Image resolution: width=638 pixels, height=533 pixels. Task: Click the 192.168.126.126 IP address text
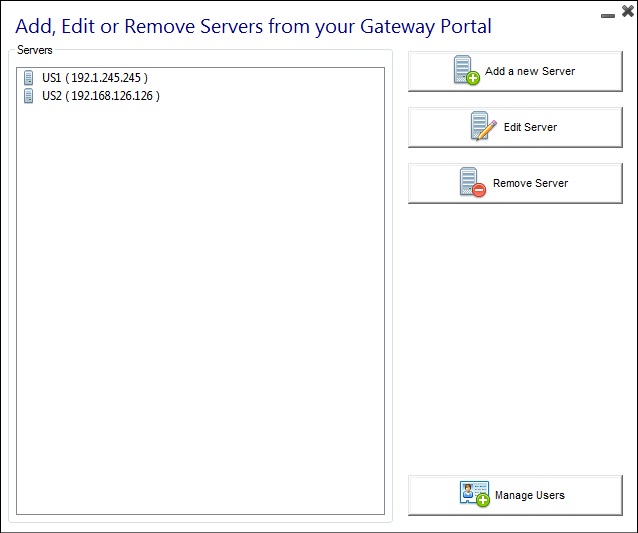click(113, 96)
